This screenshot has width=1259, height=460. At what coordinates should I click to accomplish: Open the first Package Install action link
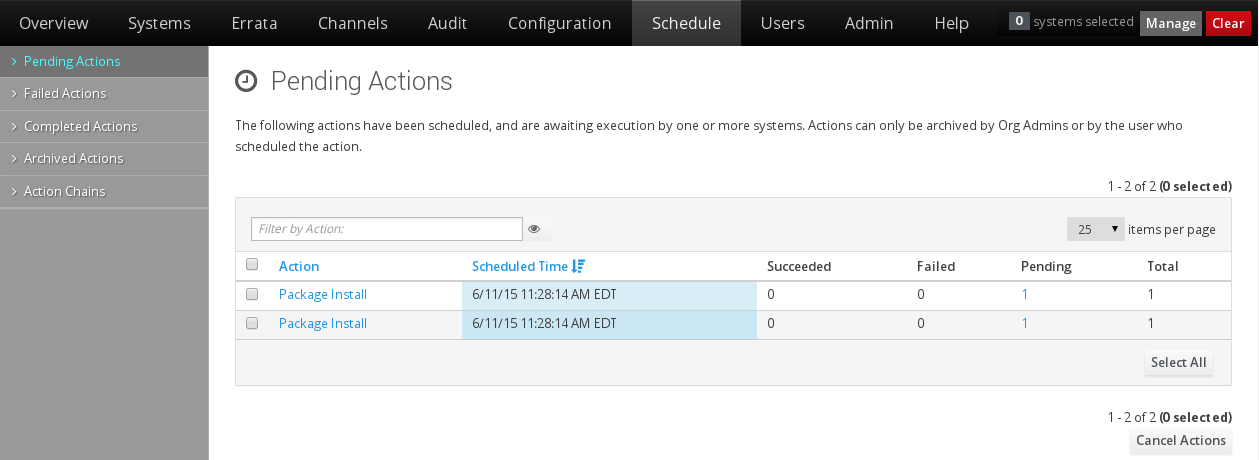323,294
